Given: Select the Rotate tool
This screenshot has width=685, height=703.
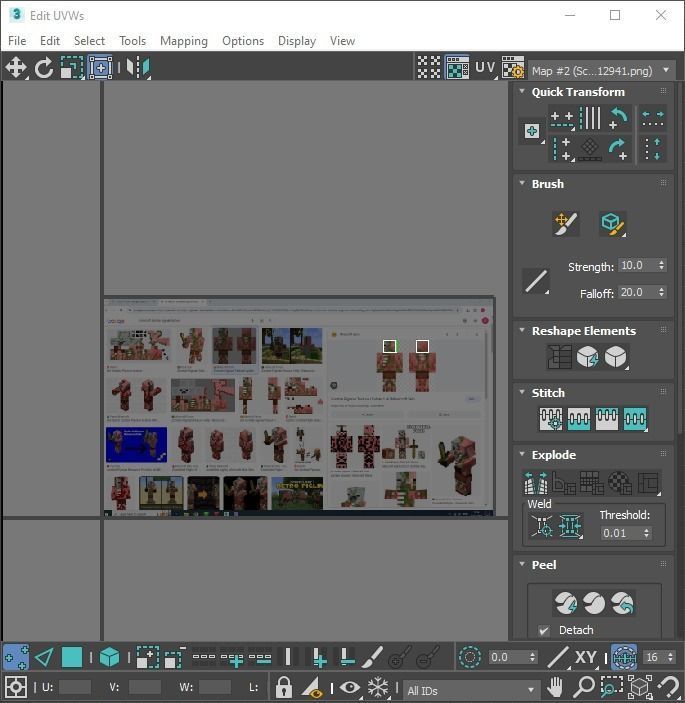Looking at the screenshot, I should [44, 68].
